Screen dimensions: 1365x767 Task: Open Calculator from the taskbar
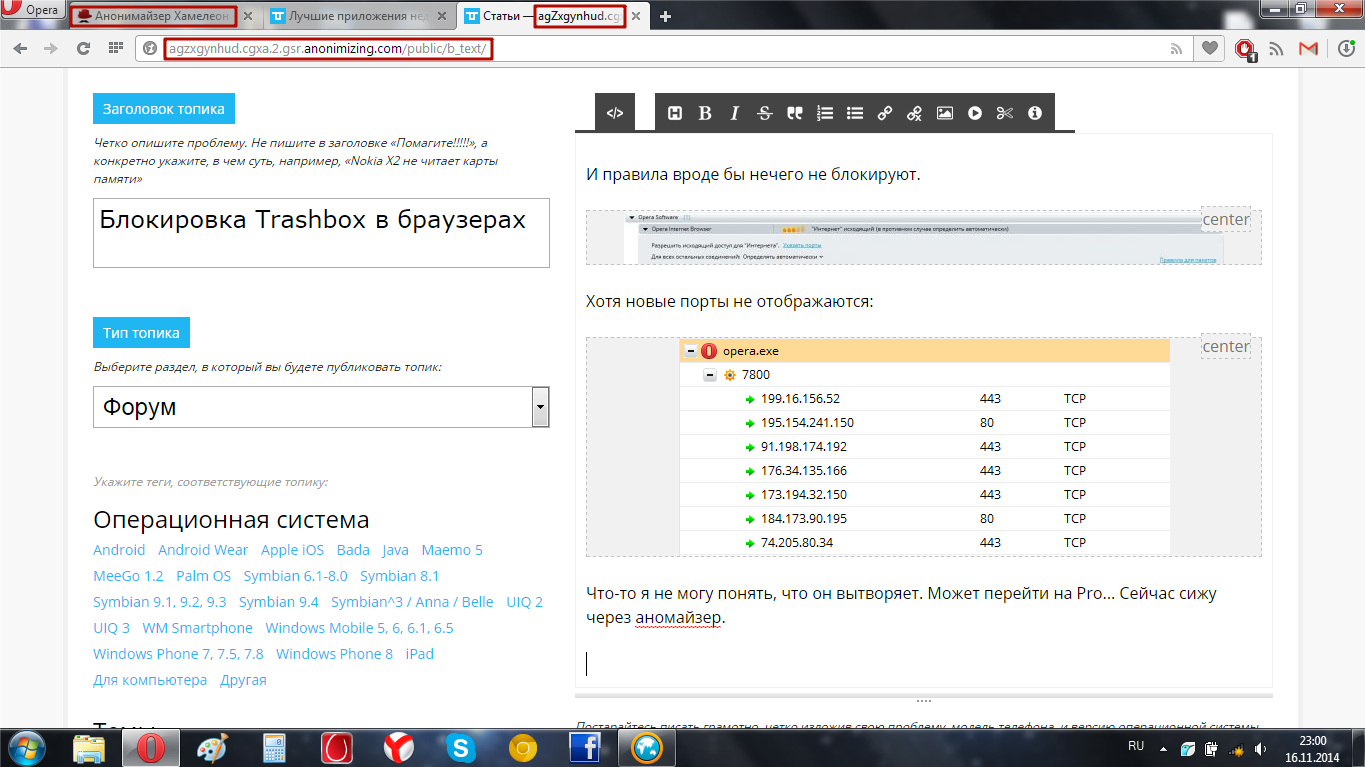275,747
